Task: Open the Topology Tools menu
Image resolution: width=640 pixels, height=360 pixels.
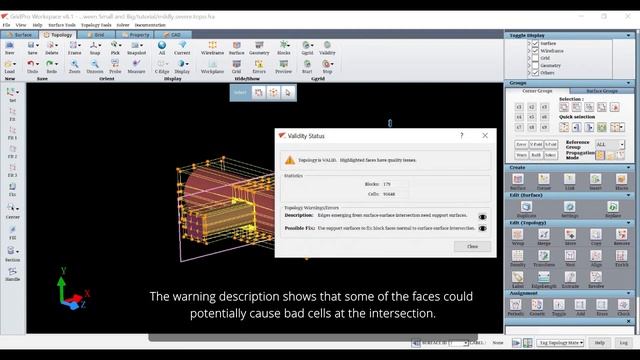Action: [96, 25]
